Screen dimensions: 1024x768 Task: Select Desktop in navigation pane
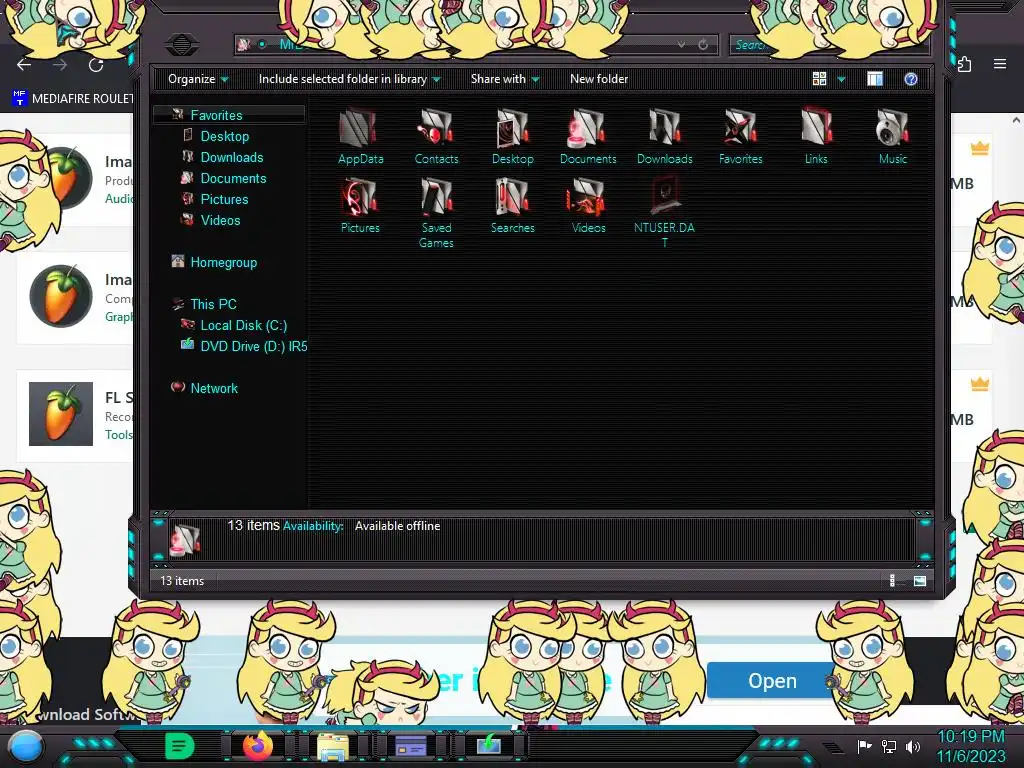(x=224, y=136)
